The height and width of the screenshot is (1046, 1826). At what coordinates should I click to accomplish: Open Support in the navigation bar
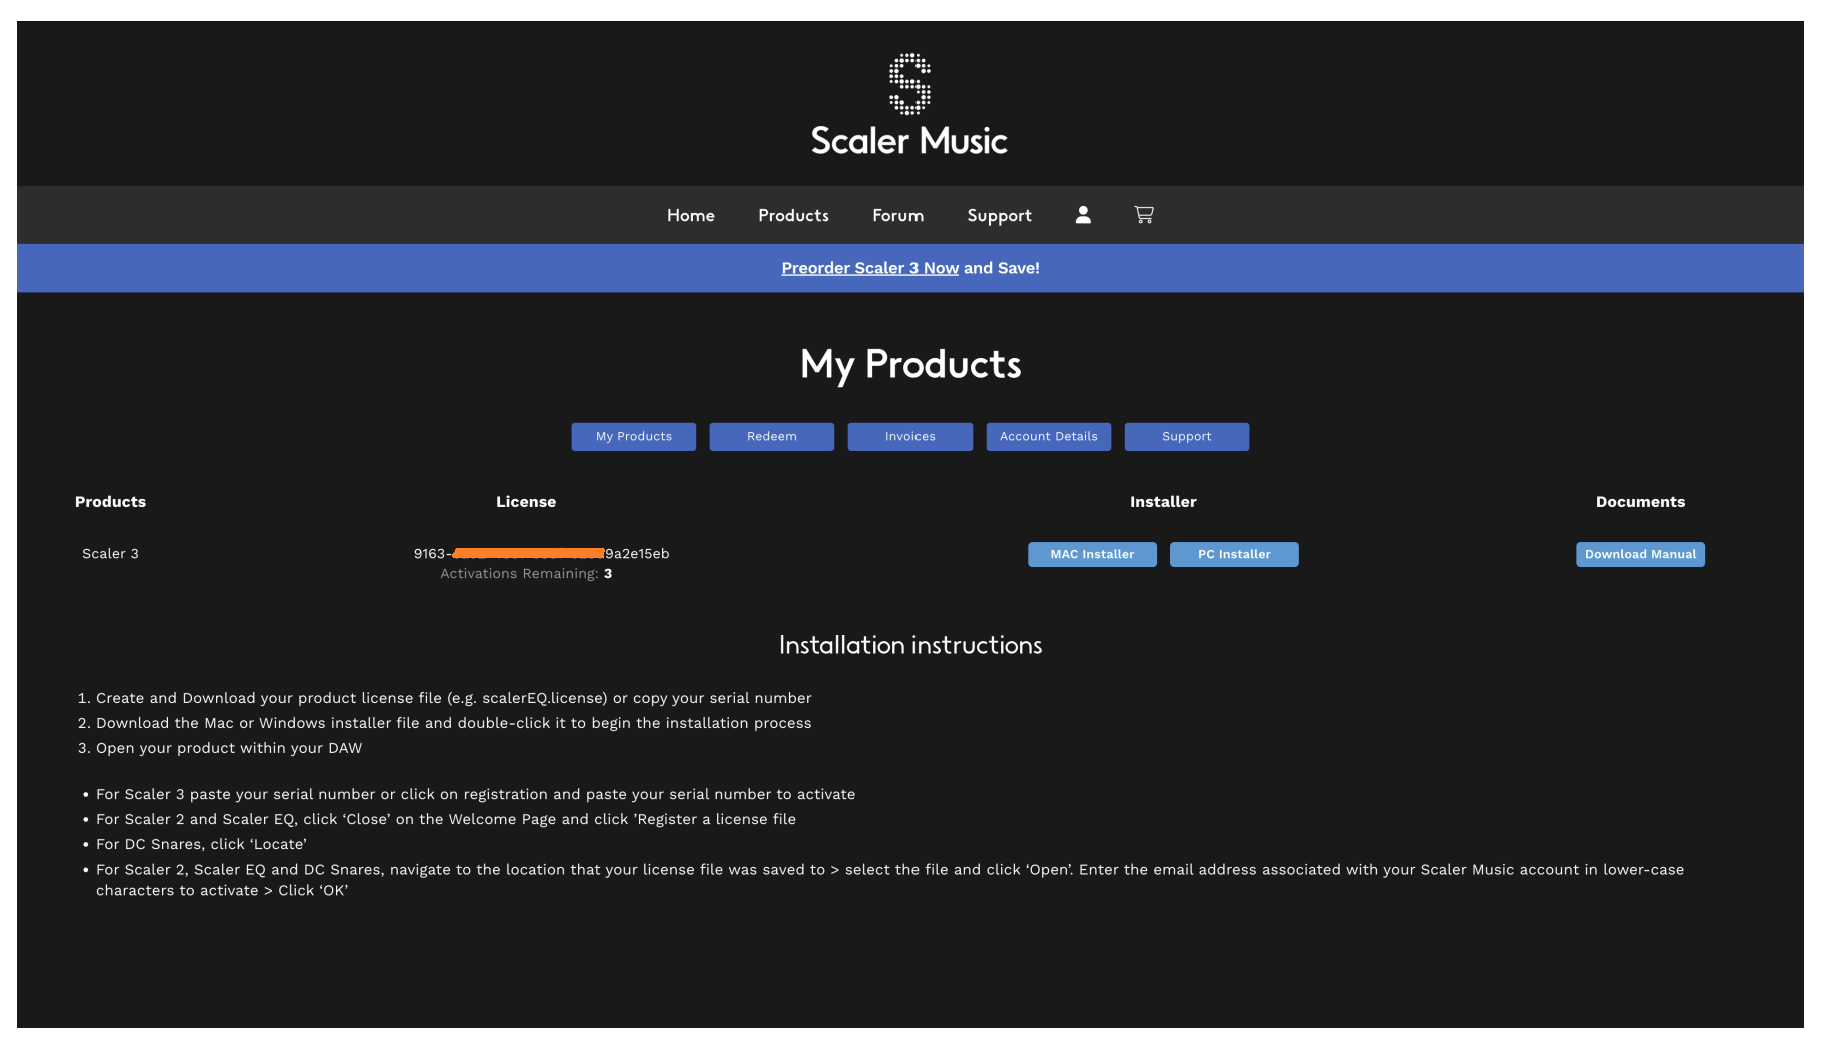tap(999, 215)
